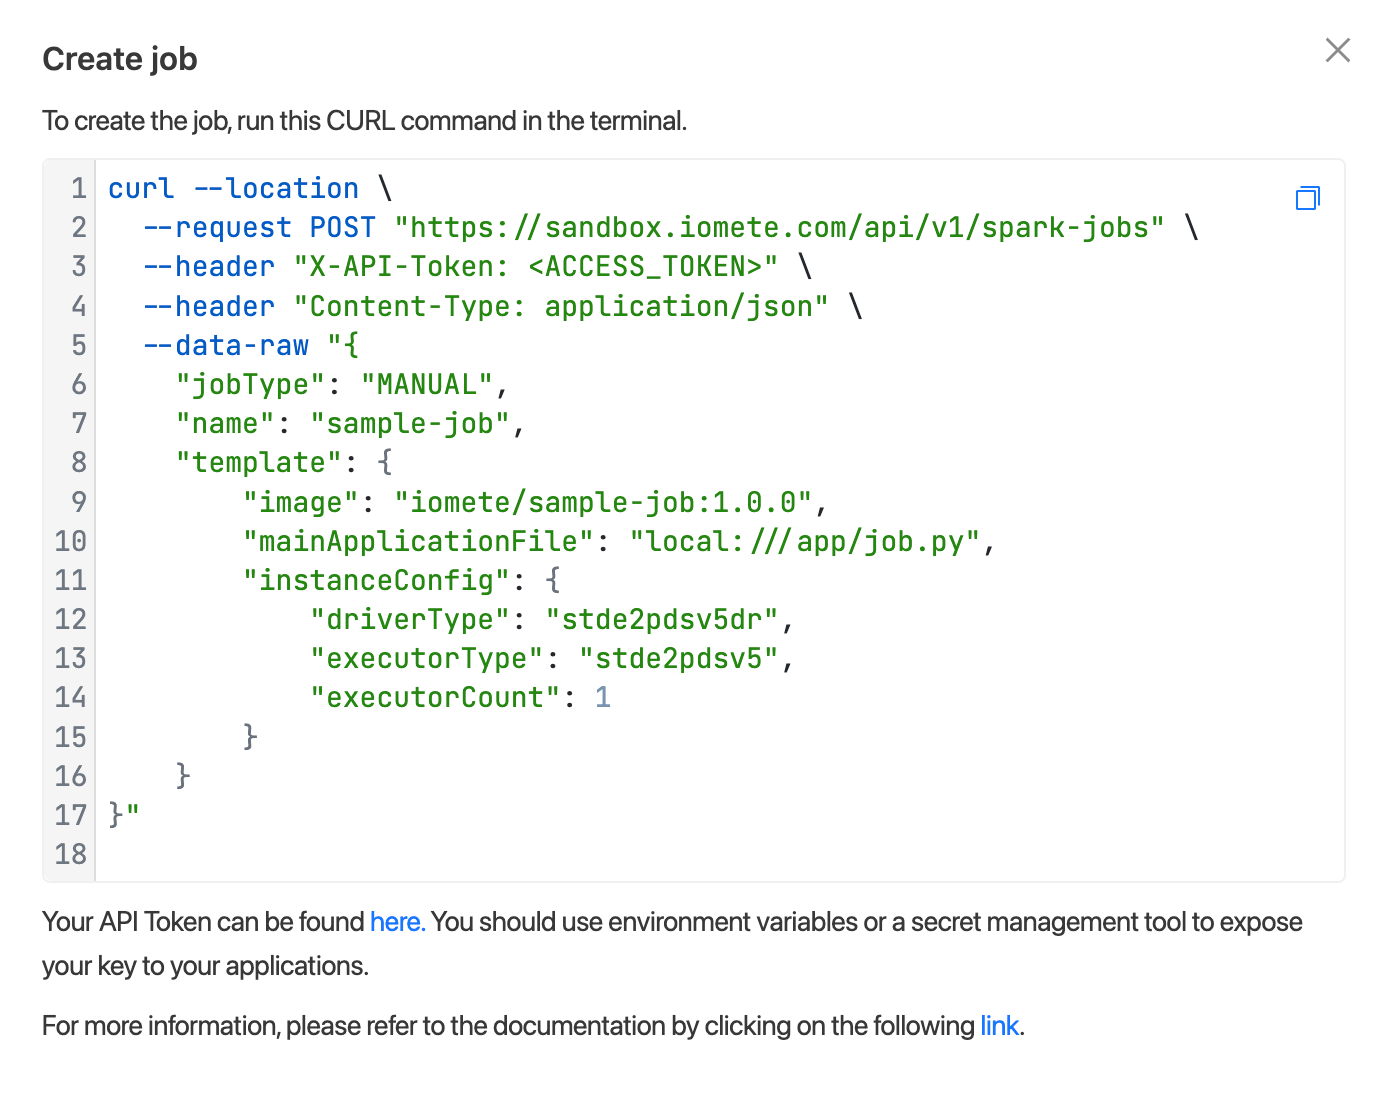Click the "executorCount": 1 line
This screenshot has height=1108, width=1388.
(460, 697)
